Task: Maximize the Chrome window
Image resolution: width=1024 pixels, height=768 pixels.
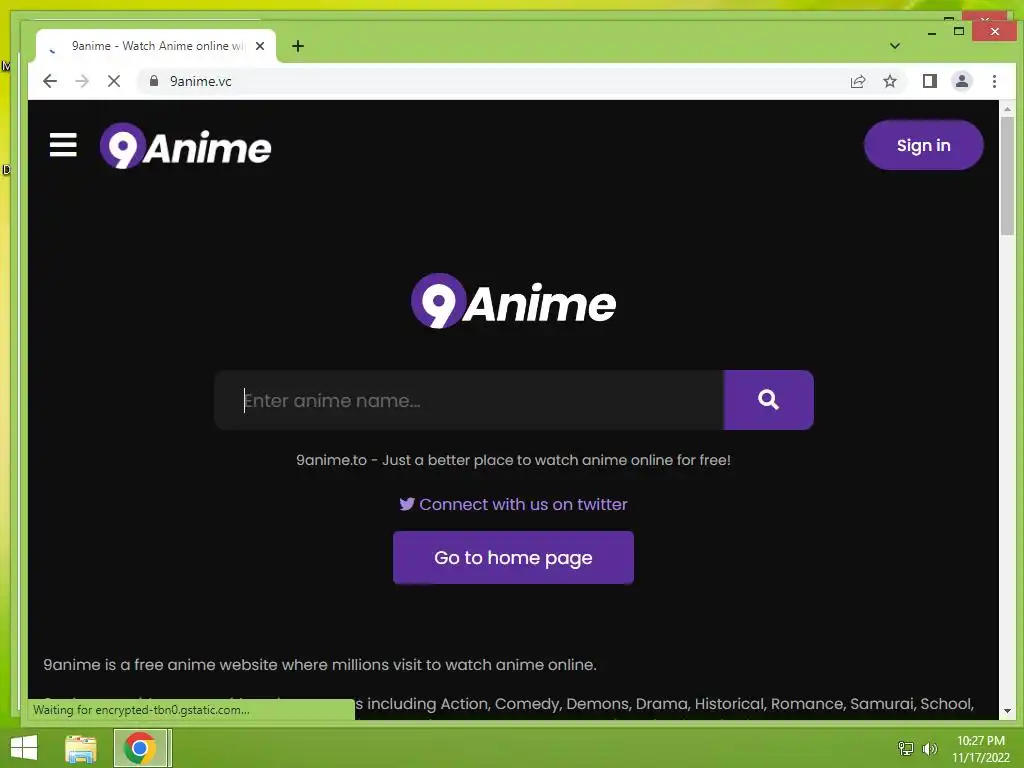Action: (x=959, y=31)
